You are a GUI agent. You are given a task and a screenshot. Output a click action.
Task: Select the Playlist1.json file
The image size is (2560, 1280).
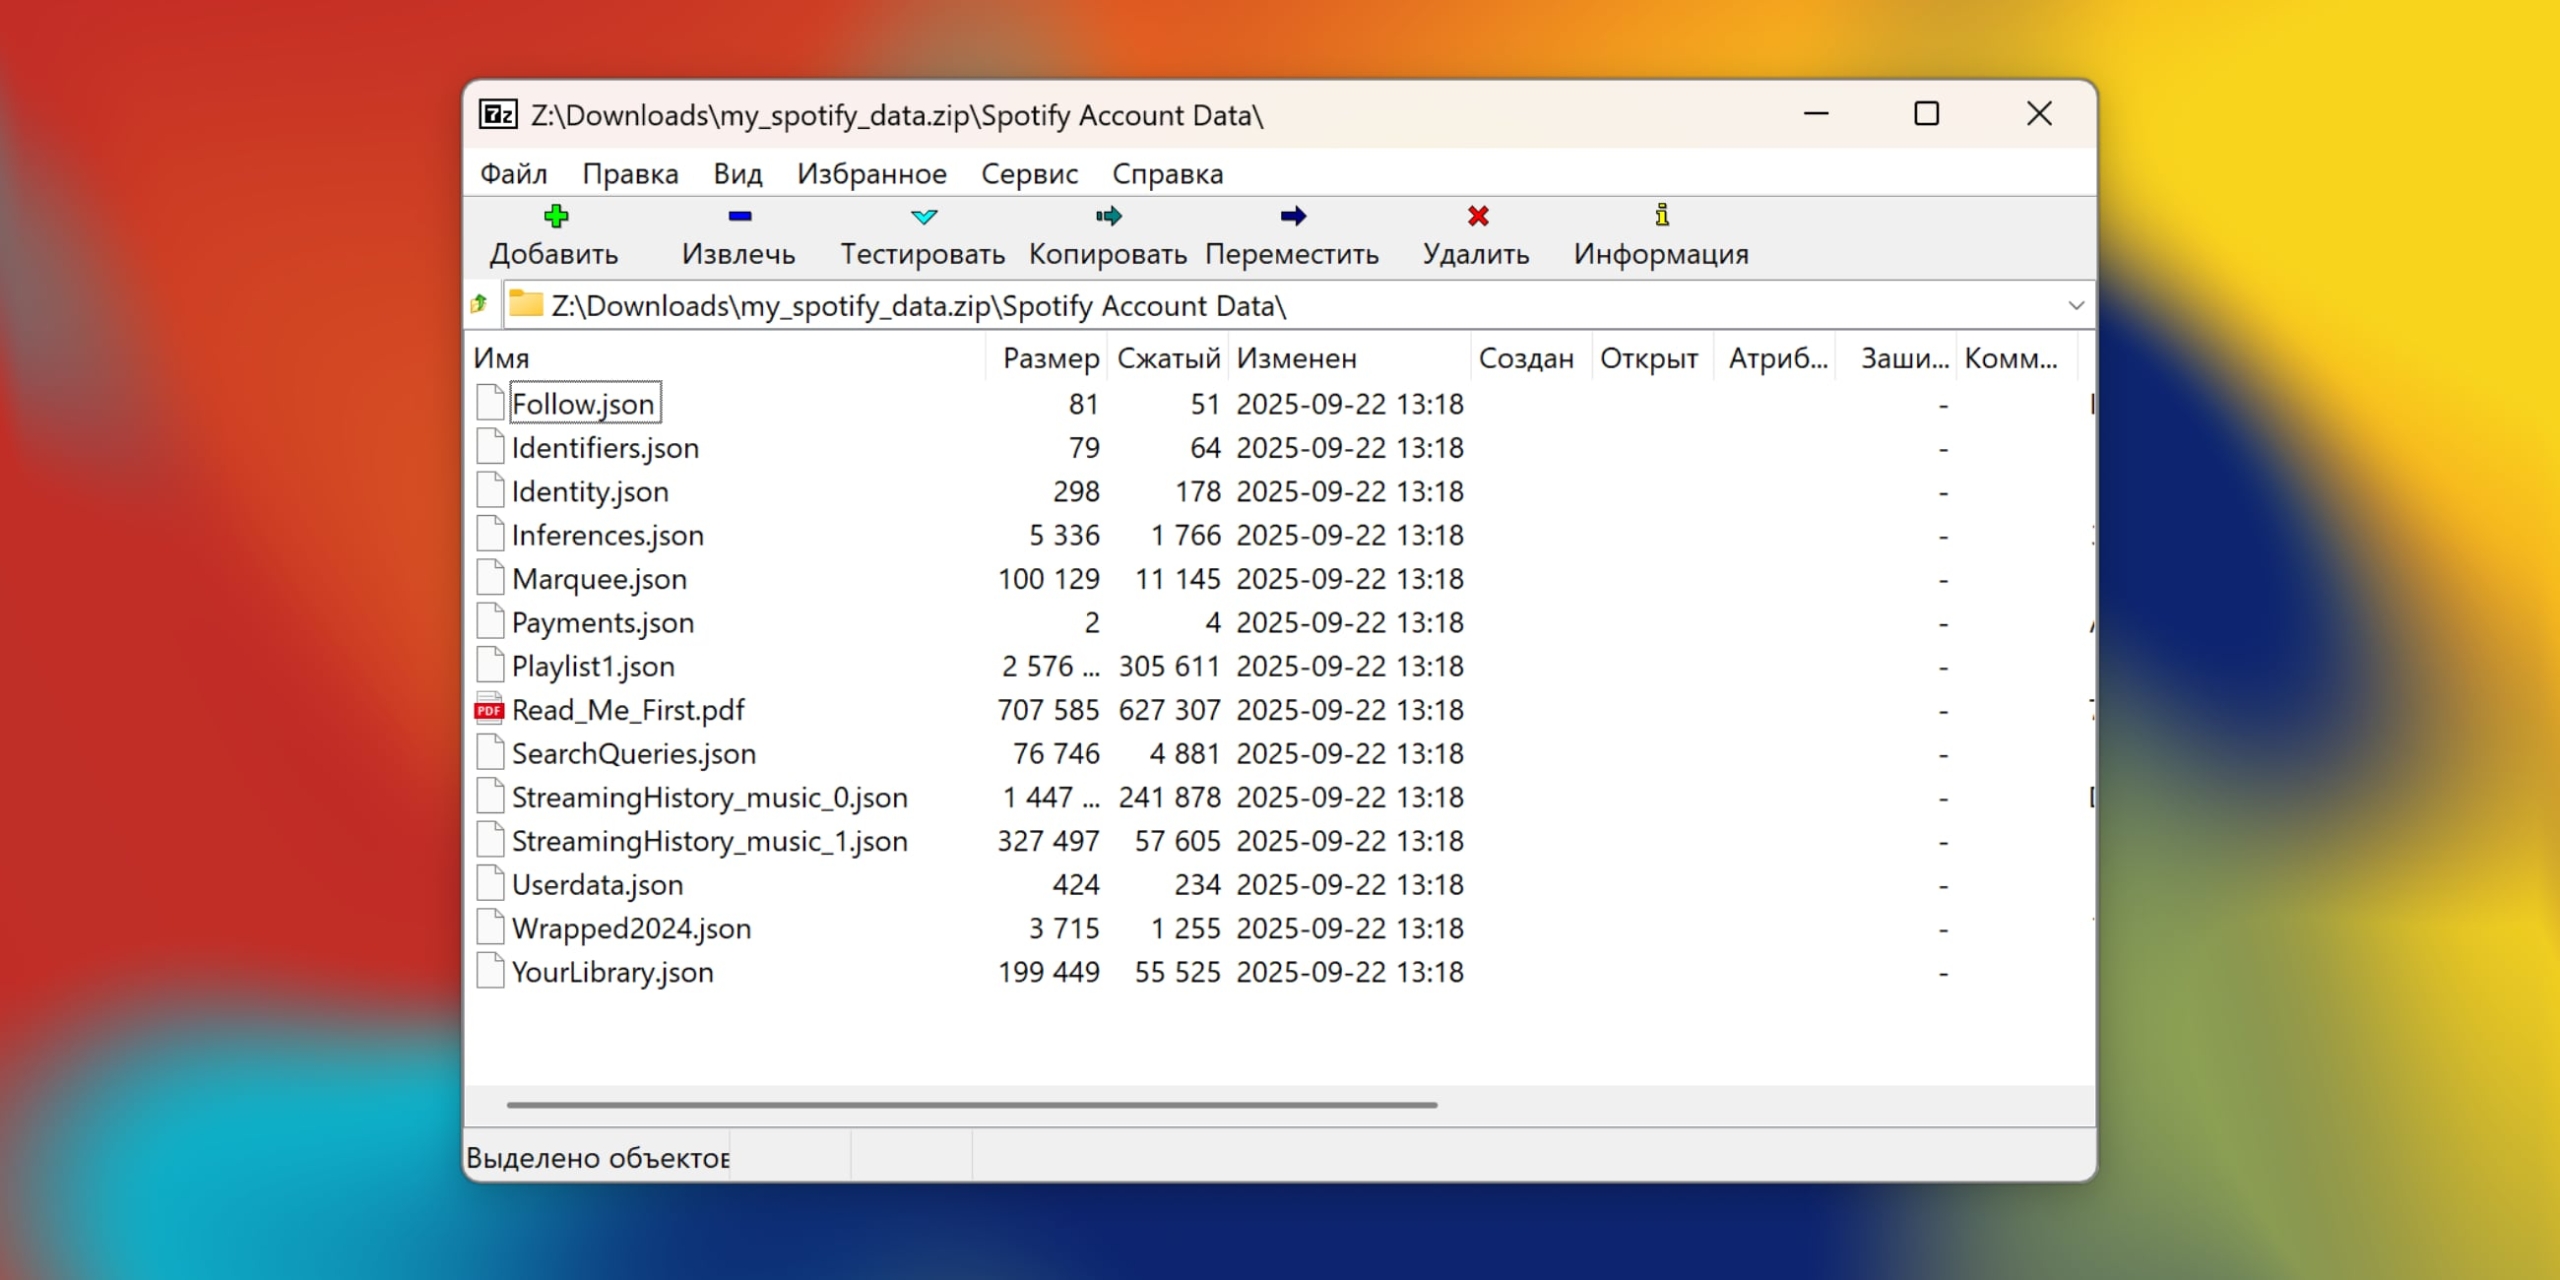(592, 665)
